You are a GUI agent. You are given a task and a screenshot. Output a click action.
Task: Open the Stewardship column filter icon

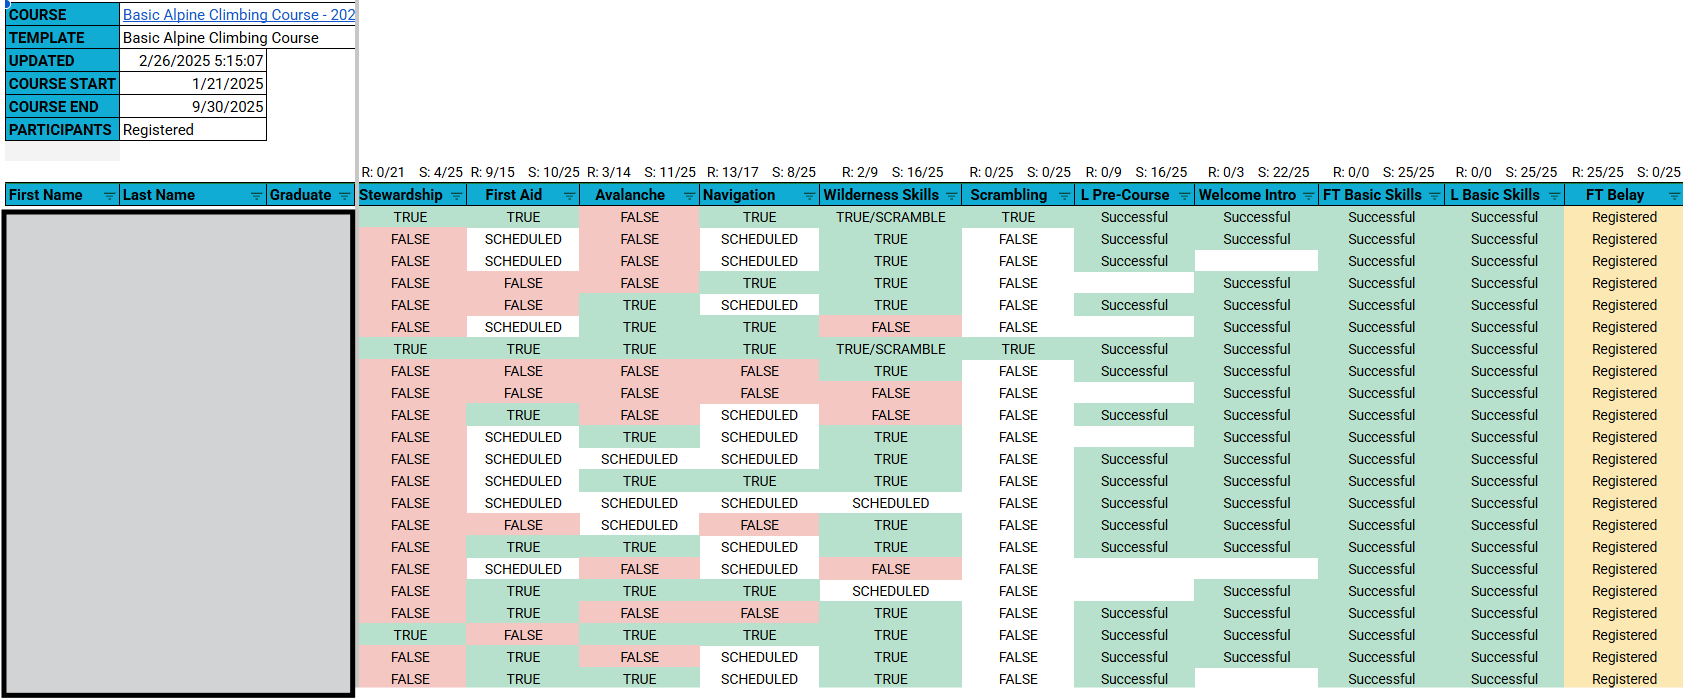(x=456, y=196)
